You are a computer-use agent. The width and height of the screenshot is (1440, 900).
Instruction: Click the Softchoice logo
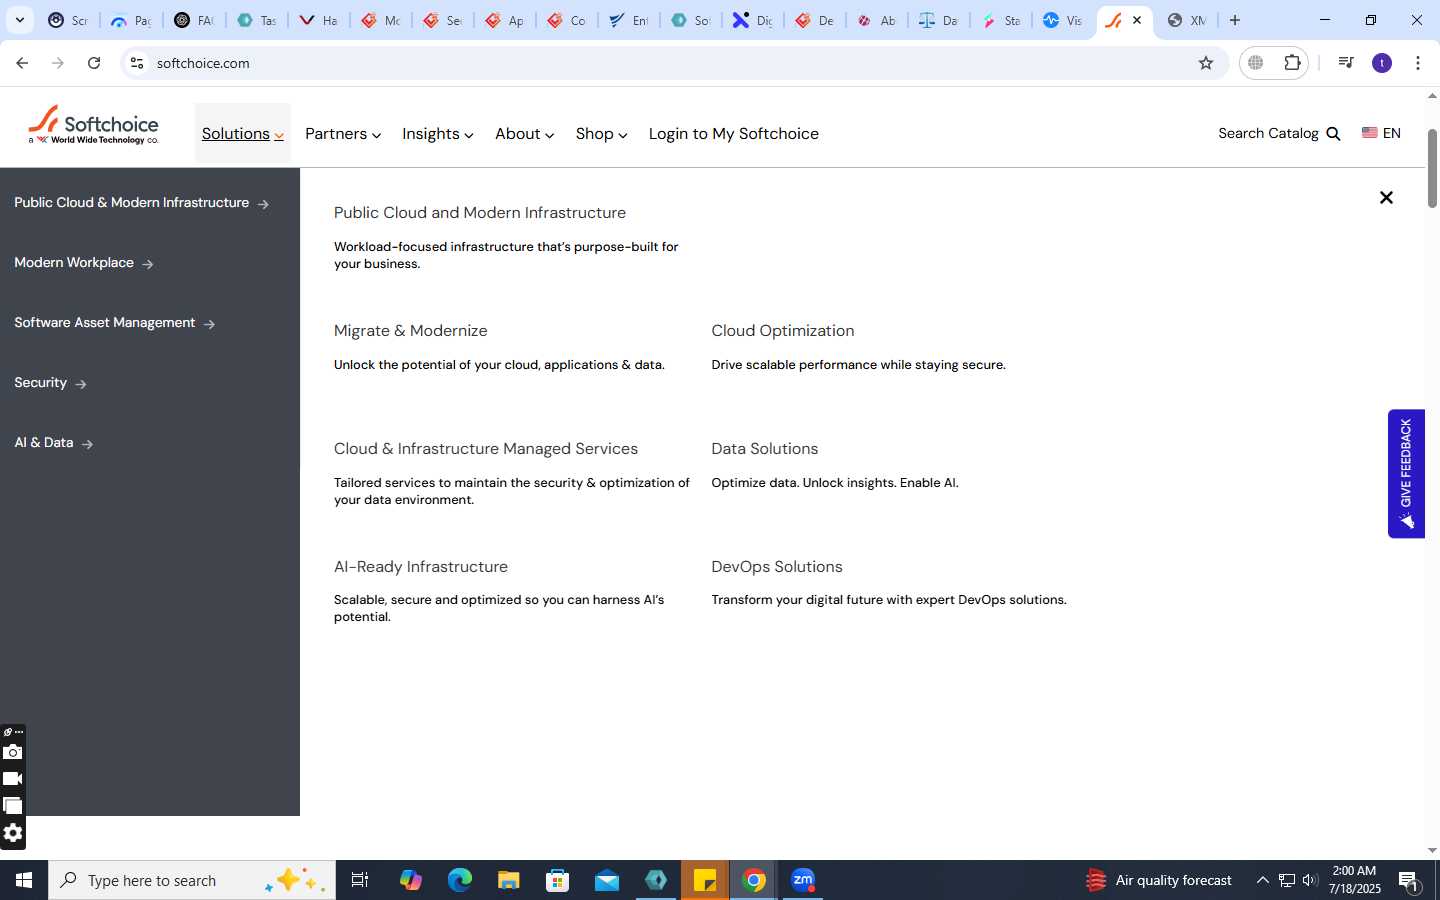pyautogui.click(x=93, y=126)
